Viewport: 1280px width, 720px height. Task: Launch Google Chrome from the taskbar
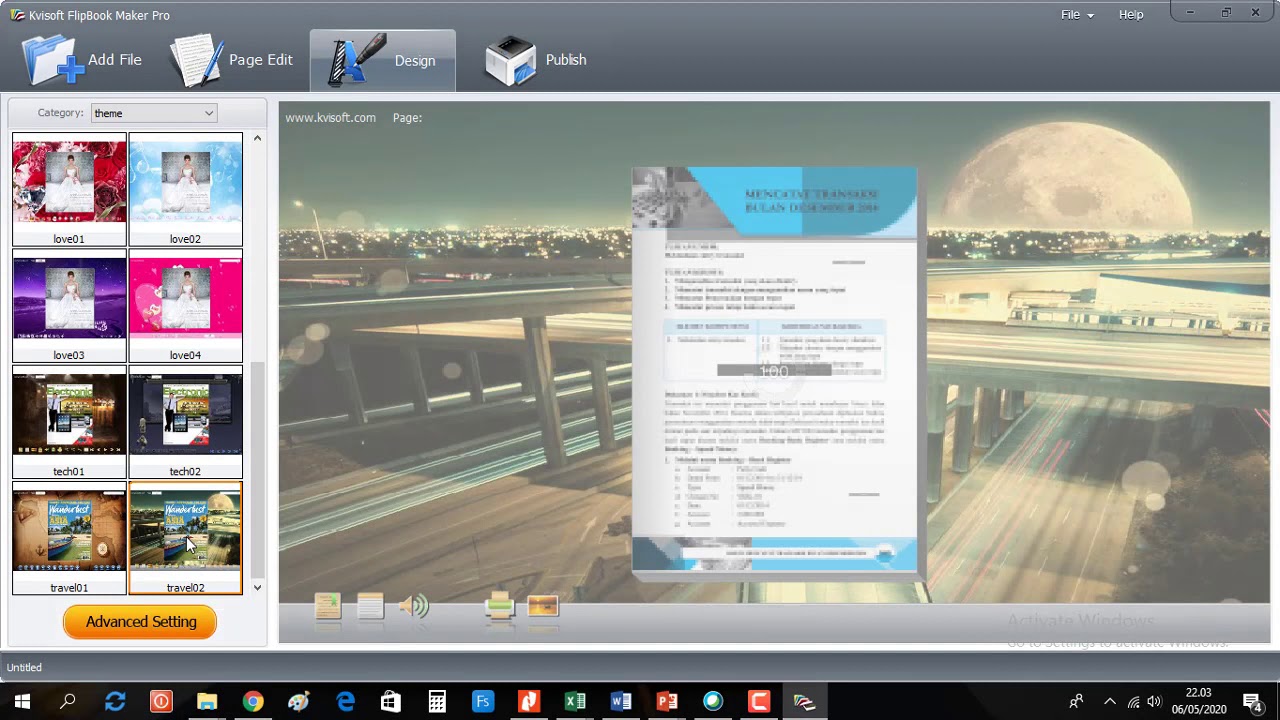coord(253,702)
